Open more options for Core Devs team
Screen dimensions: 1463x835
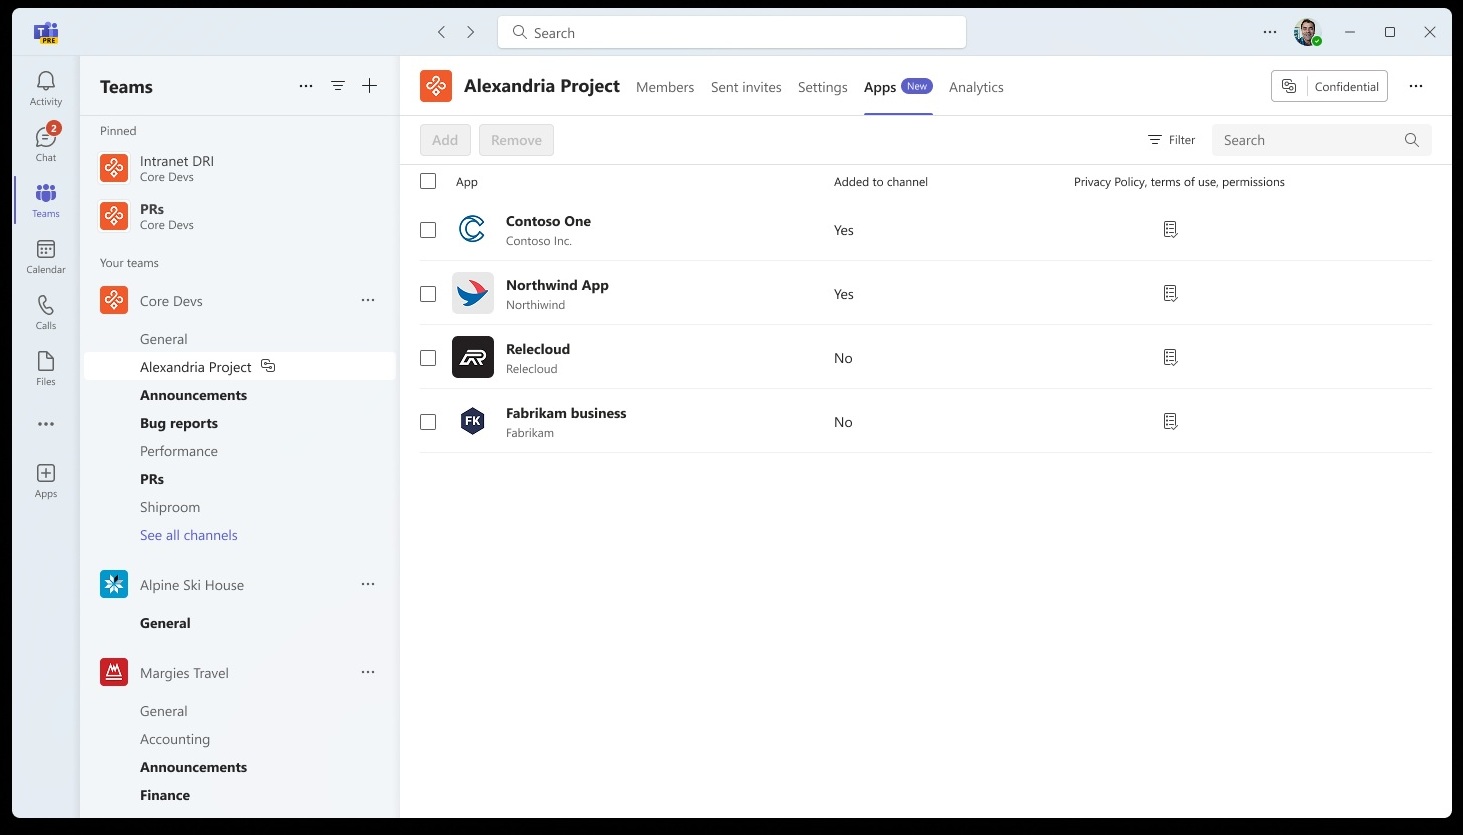368,300
